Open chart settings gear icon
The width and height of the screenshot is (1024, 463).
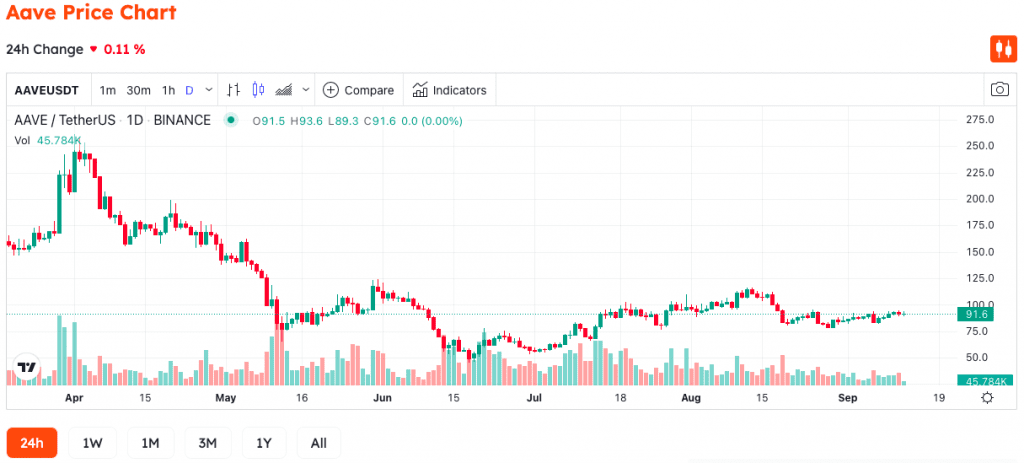987,398
